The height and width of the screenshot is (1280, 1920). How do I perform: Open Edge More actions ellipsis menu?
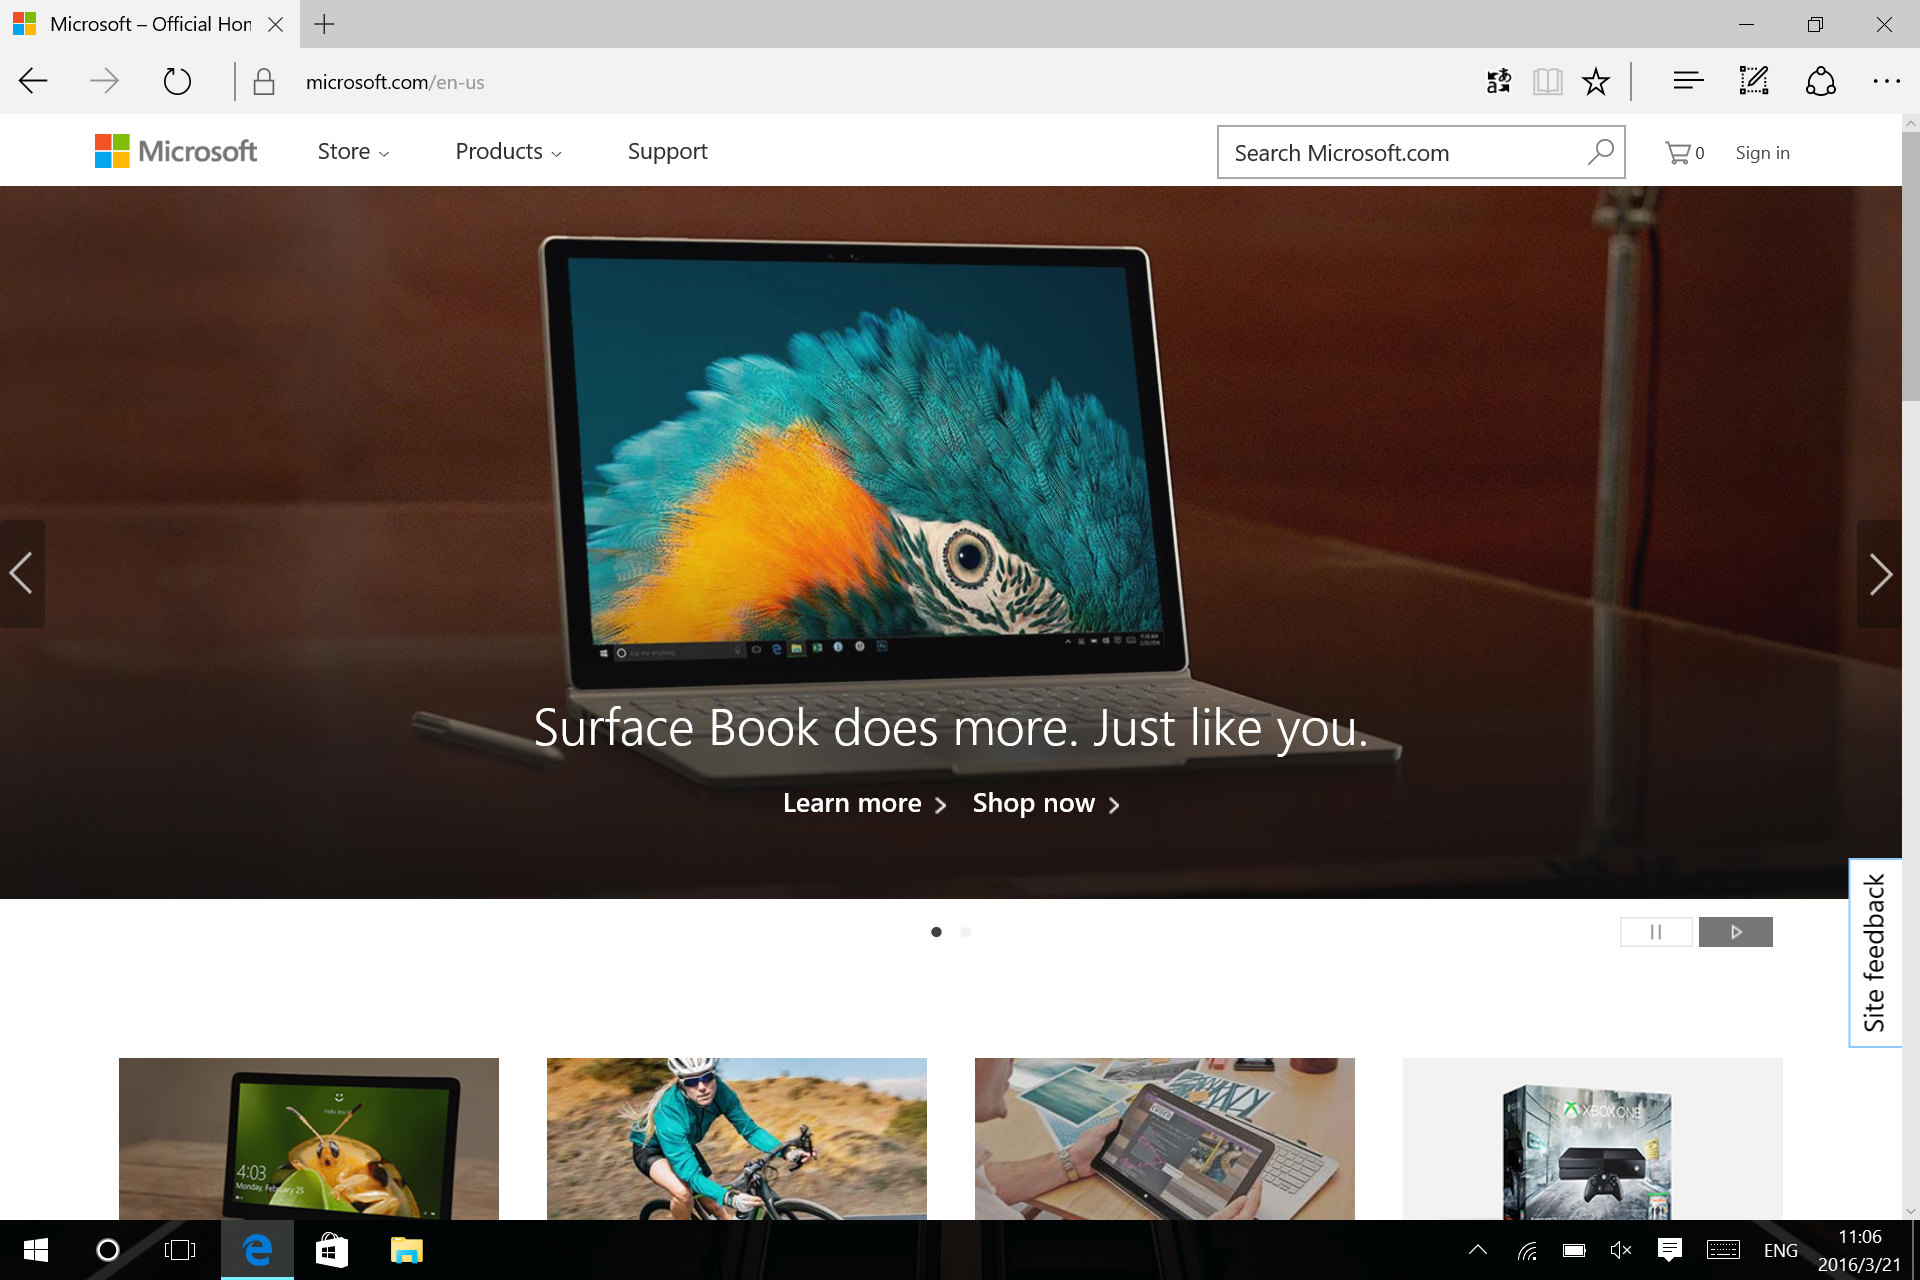(1886, 81)
